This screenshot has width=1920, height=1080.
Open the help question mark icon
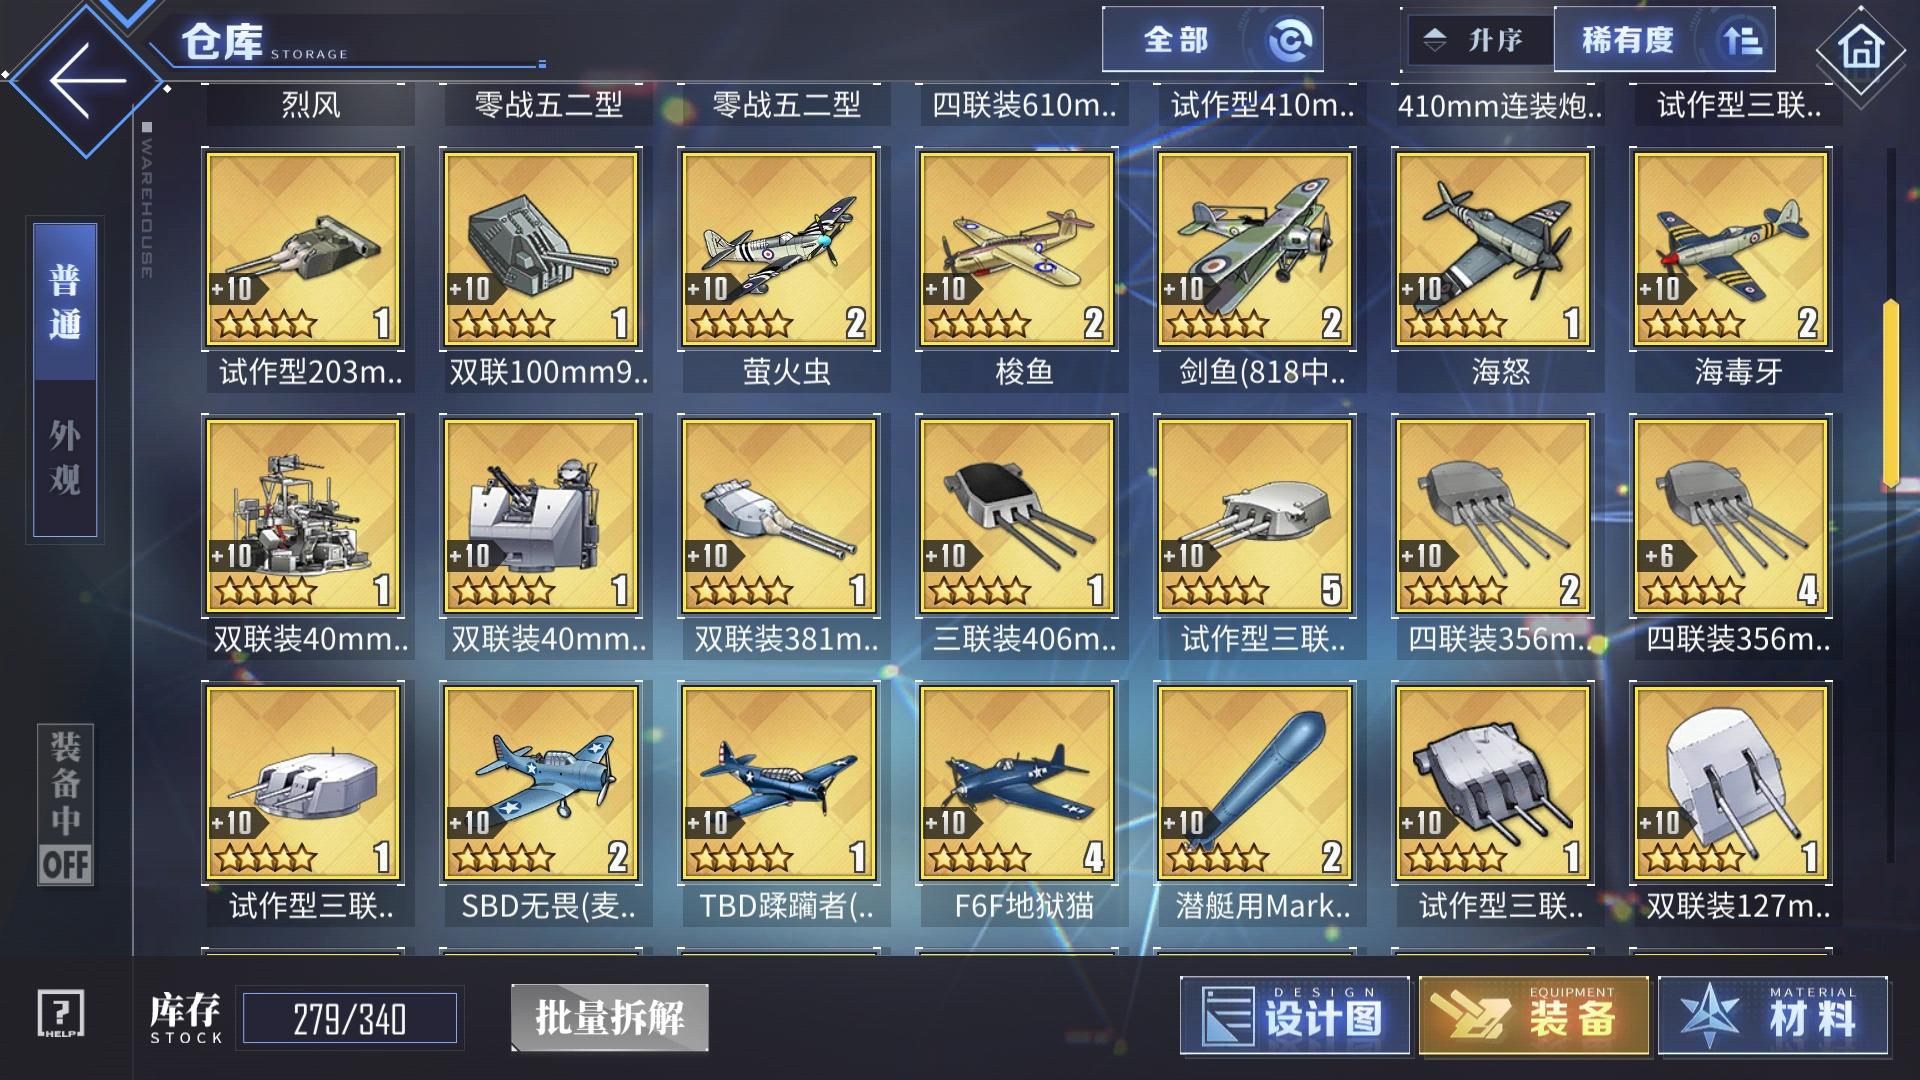coord(61,1014)
